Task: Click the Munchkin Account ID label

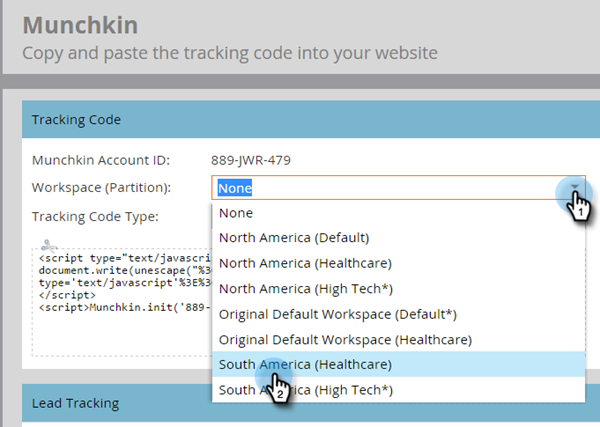Action: coord(101,160)
